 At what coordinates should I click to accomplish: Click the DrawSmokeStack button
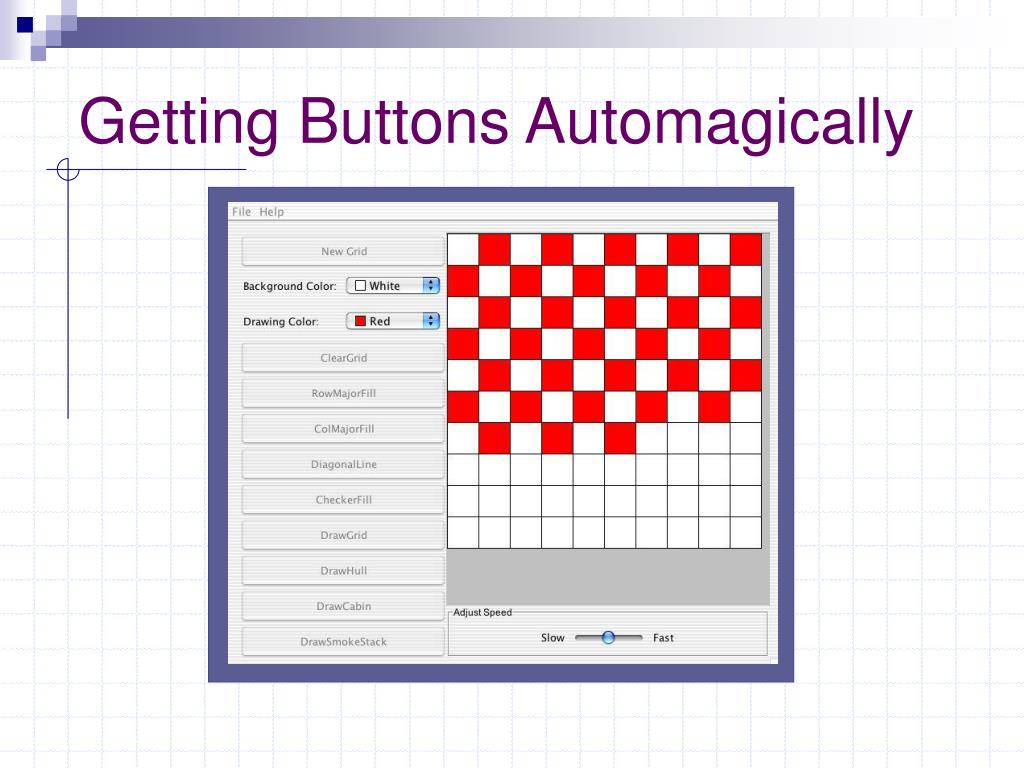pos(344,642)
